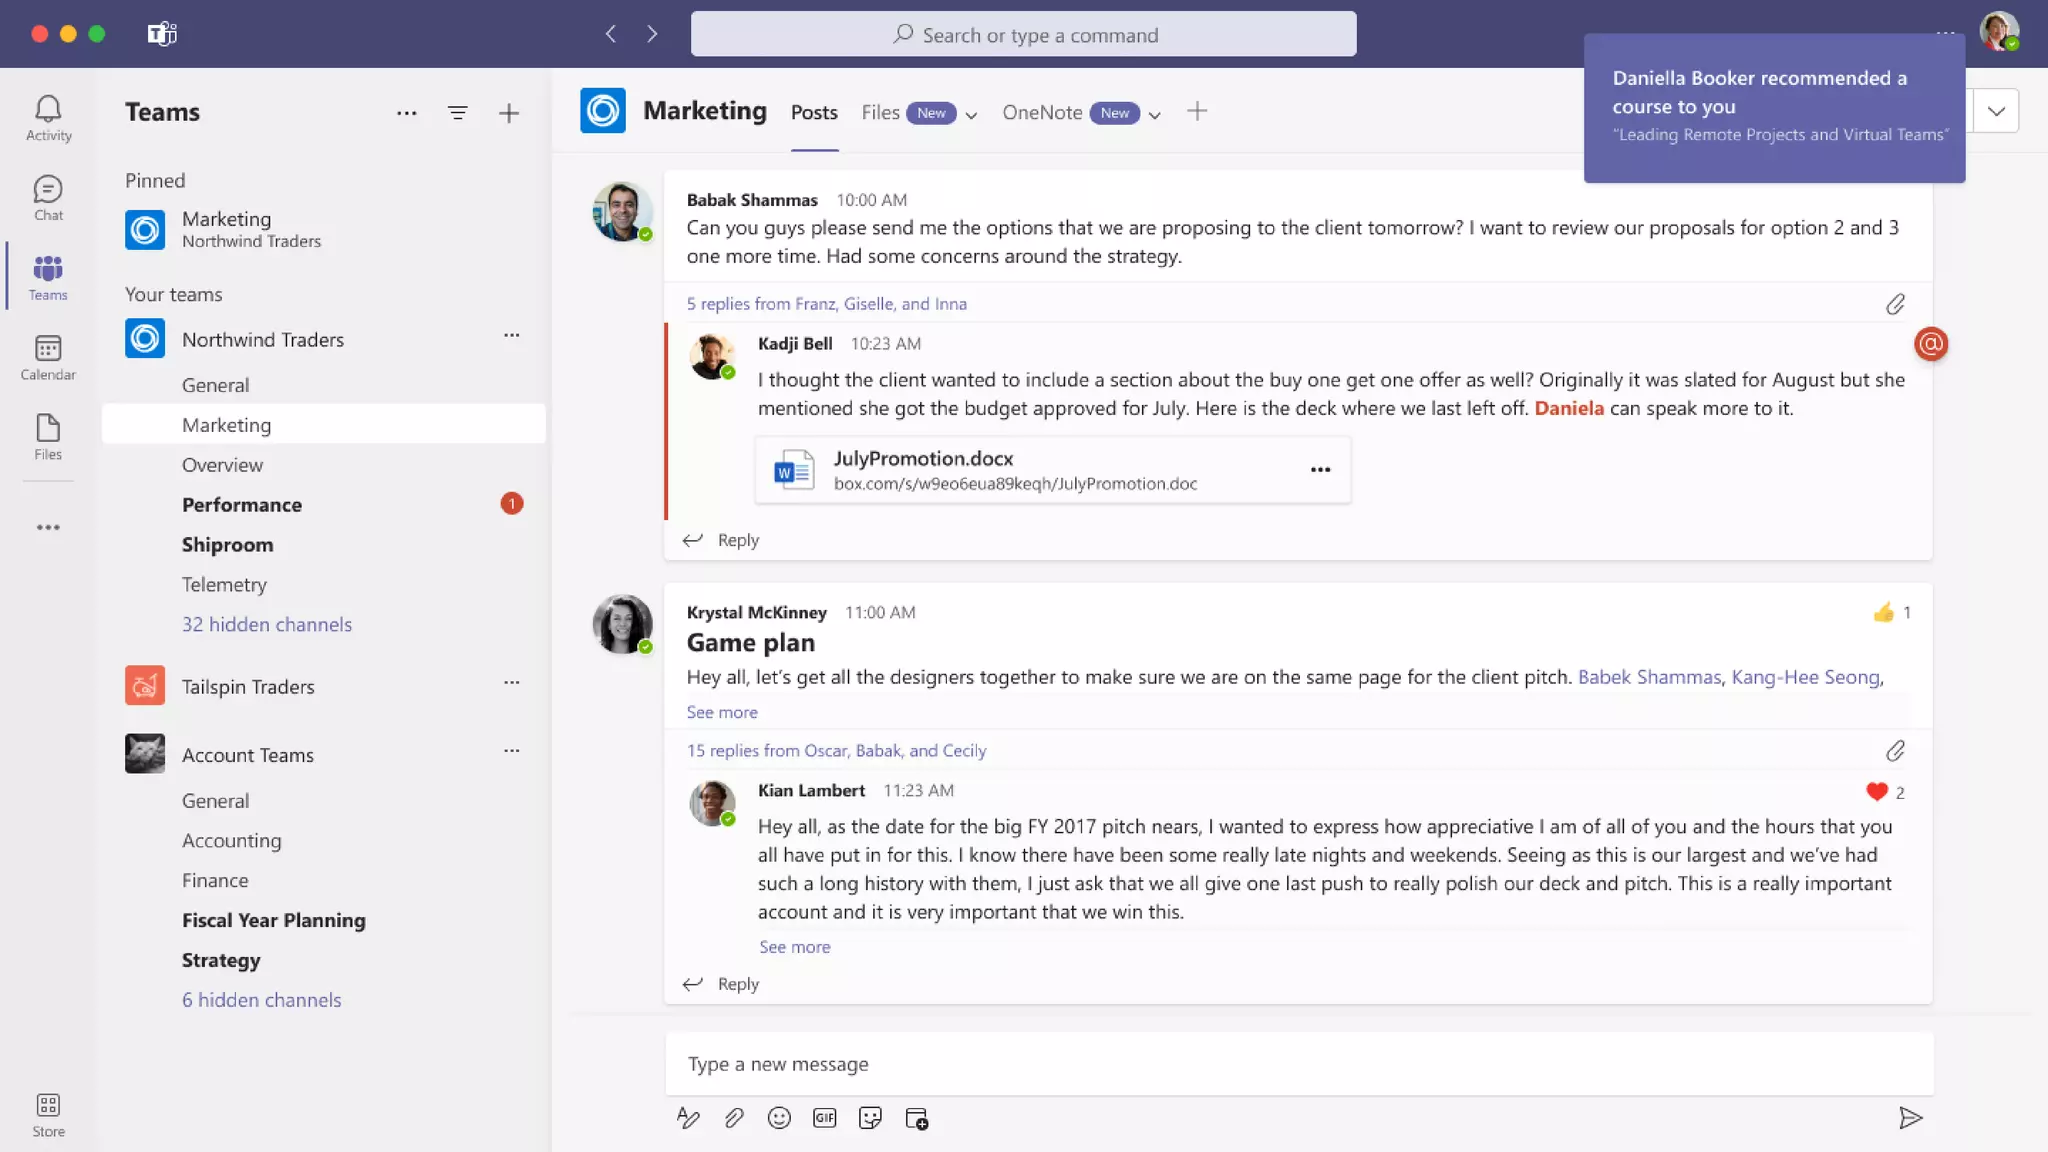Toggle thumbs up reaction on Game plan

pyautogui.click(x=1884, y=612)
